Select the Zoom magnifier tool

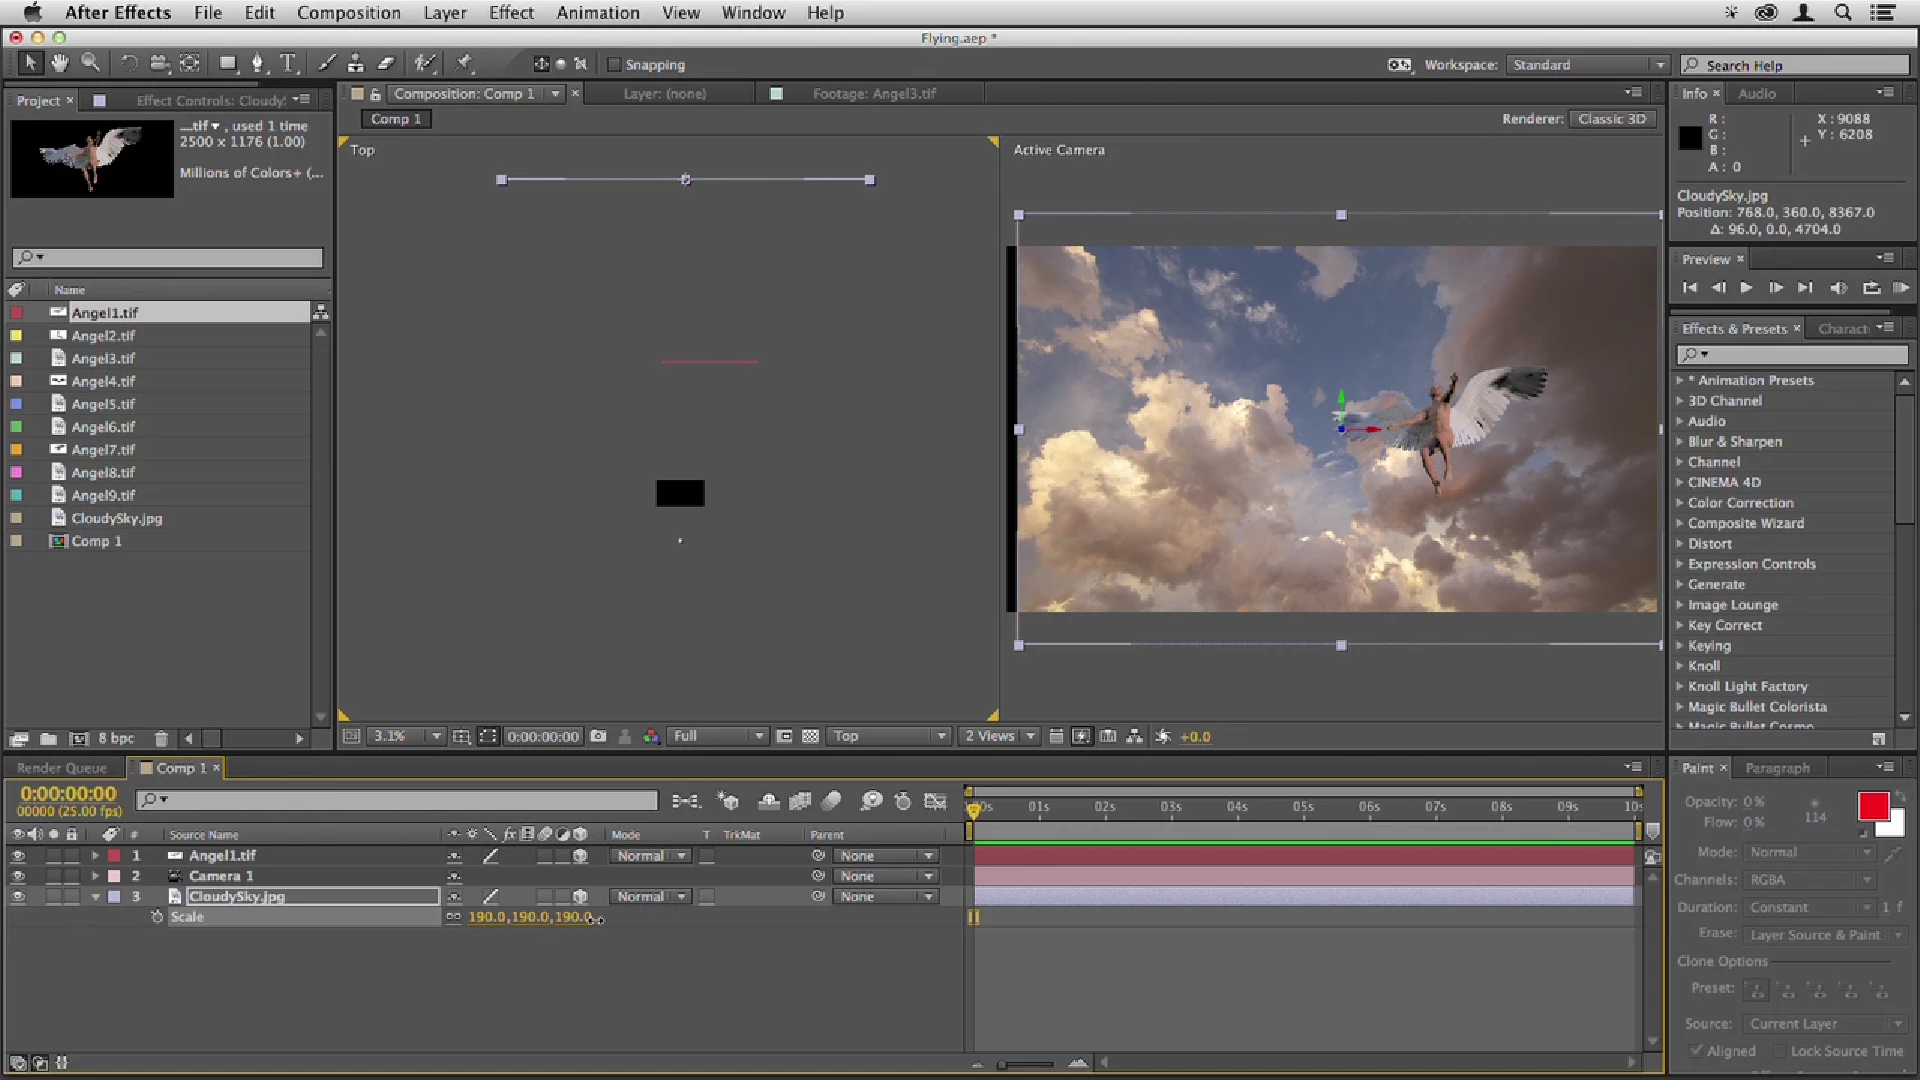pyautogui.click(x=90, y=63)
